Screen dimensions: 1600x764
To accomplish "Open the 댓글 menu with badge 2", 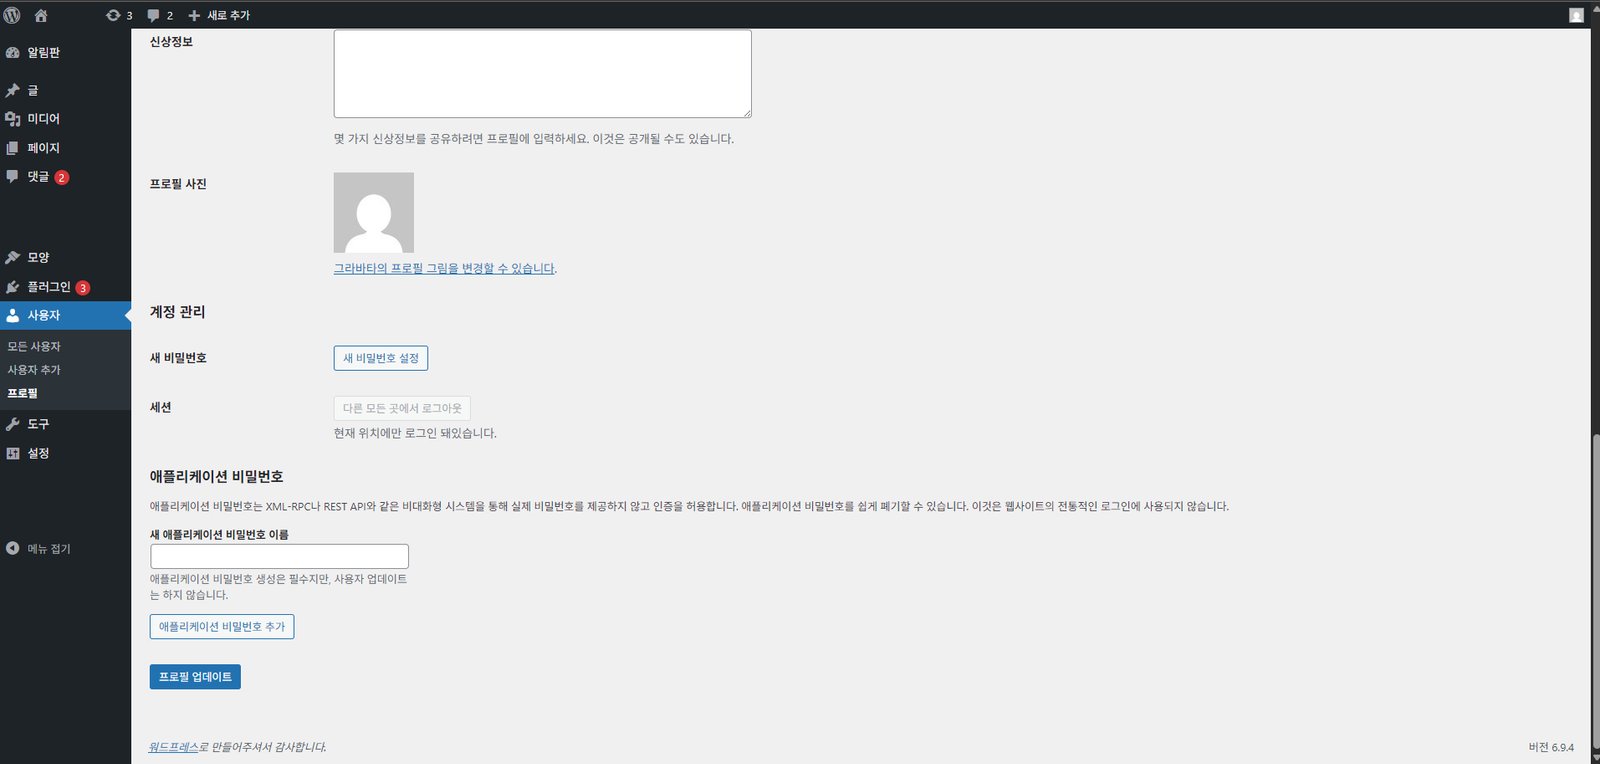I will tap(65, 176).
